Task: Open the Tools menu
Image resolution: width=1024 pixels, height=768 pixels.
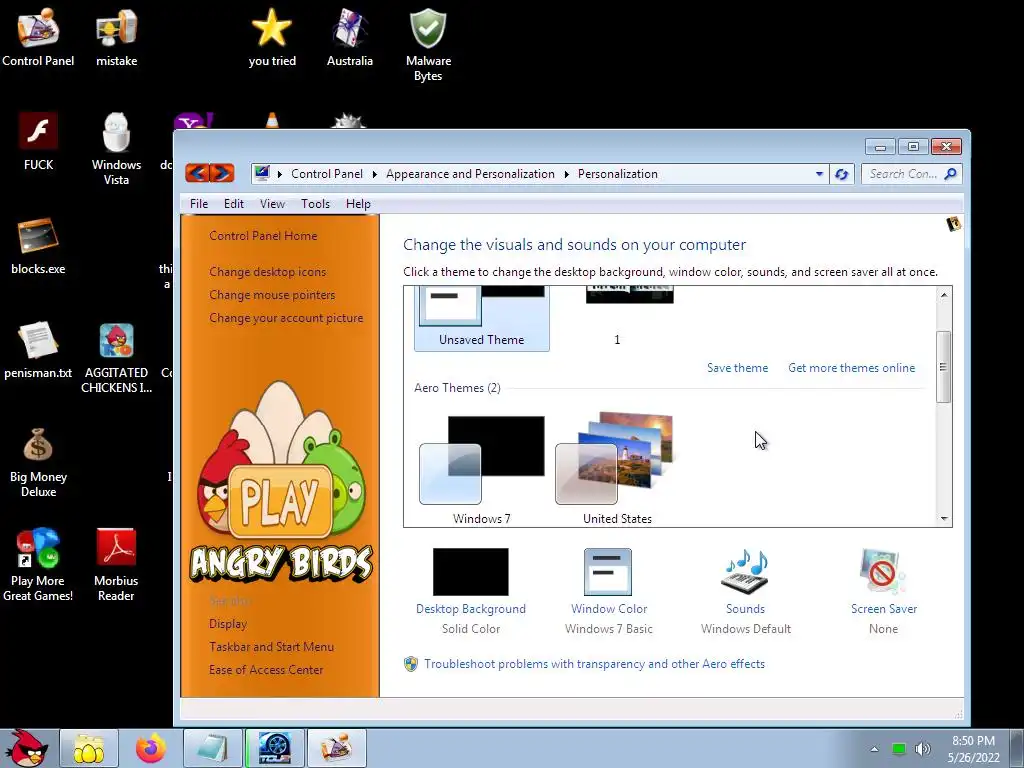Action: tap(315, 204)
